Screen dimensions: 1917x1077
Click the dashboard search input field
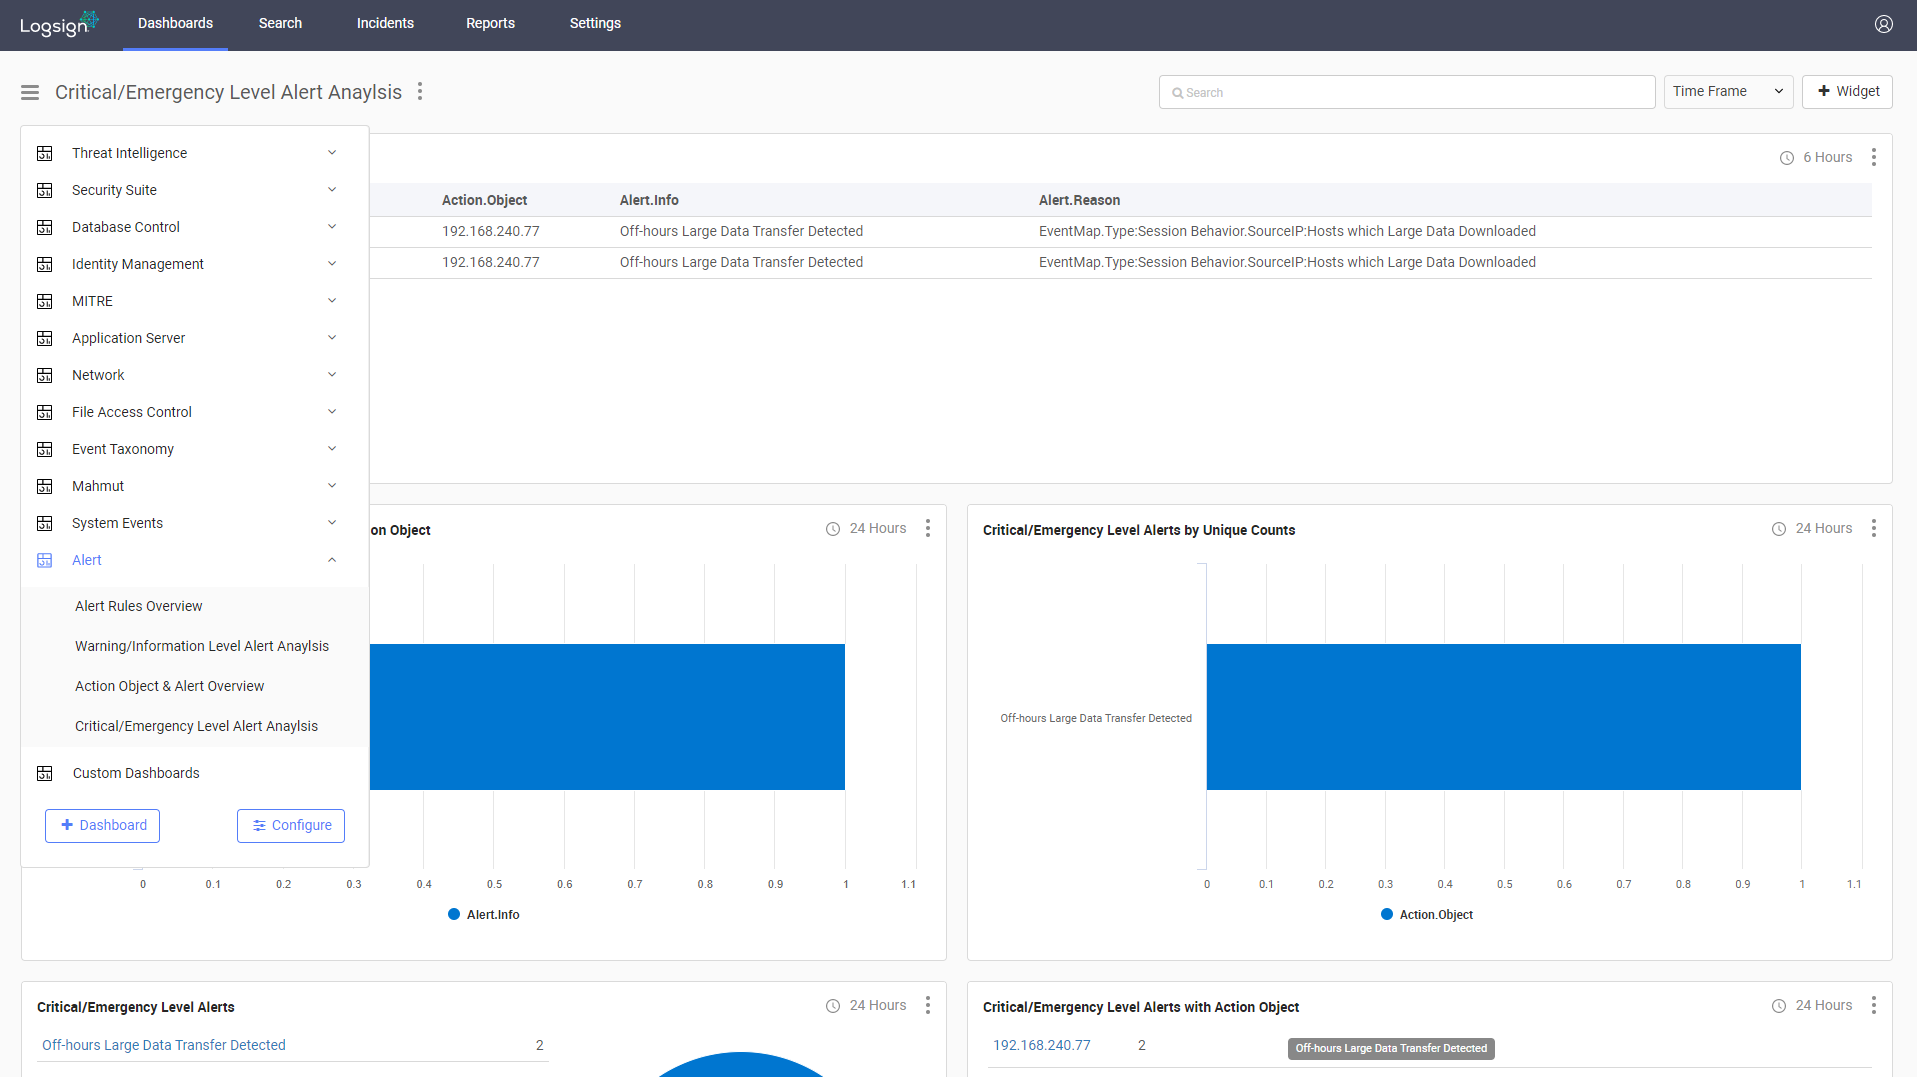point(1406,91)
